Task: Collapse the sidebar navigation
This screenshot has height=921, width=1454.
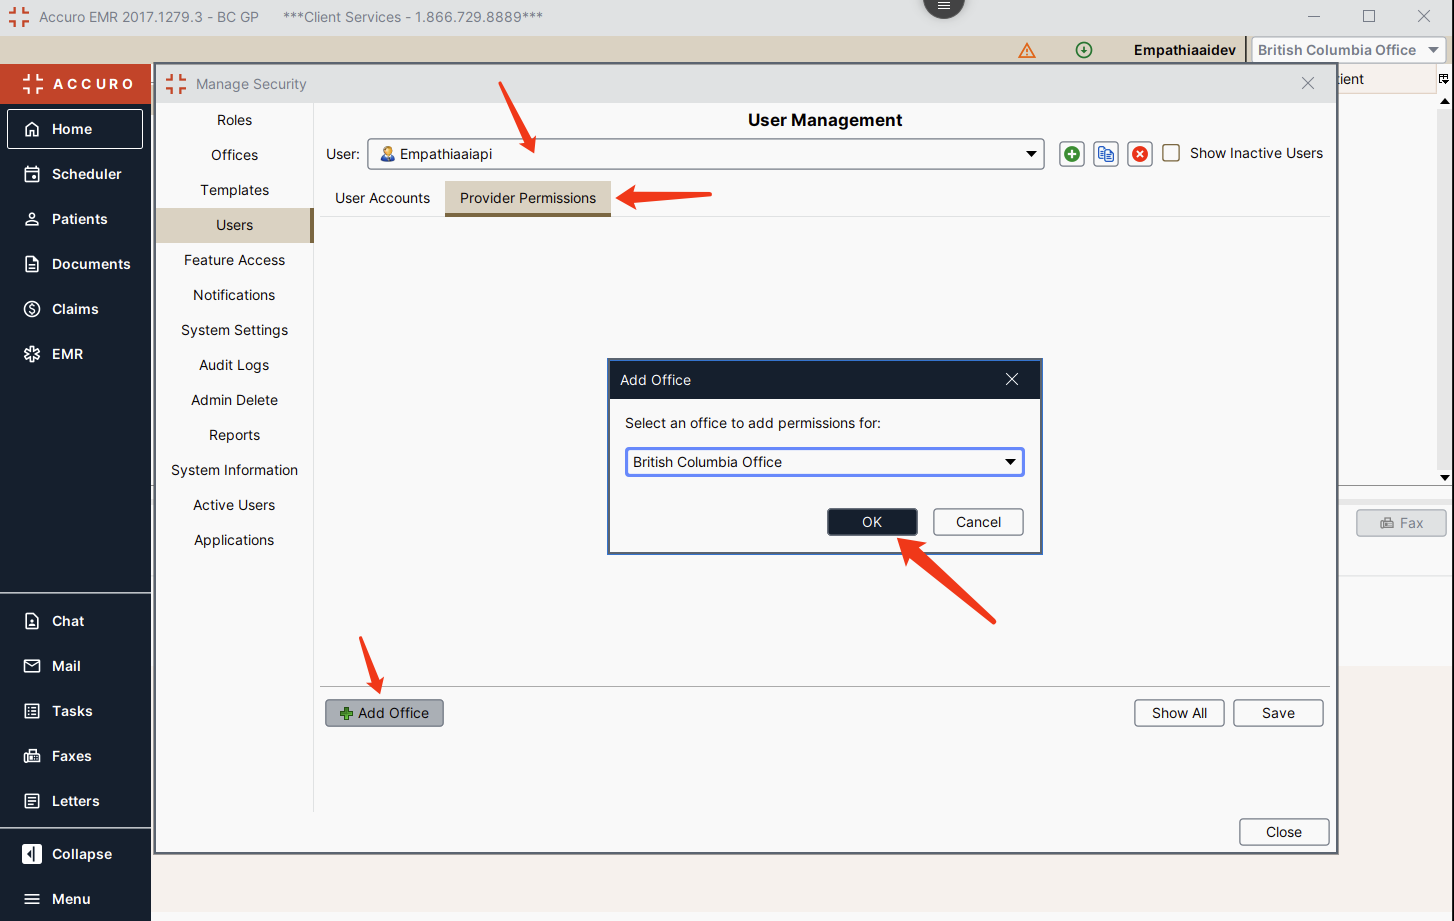Action: (75, 854)
